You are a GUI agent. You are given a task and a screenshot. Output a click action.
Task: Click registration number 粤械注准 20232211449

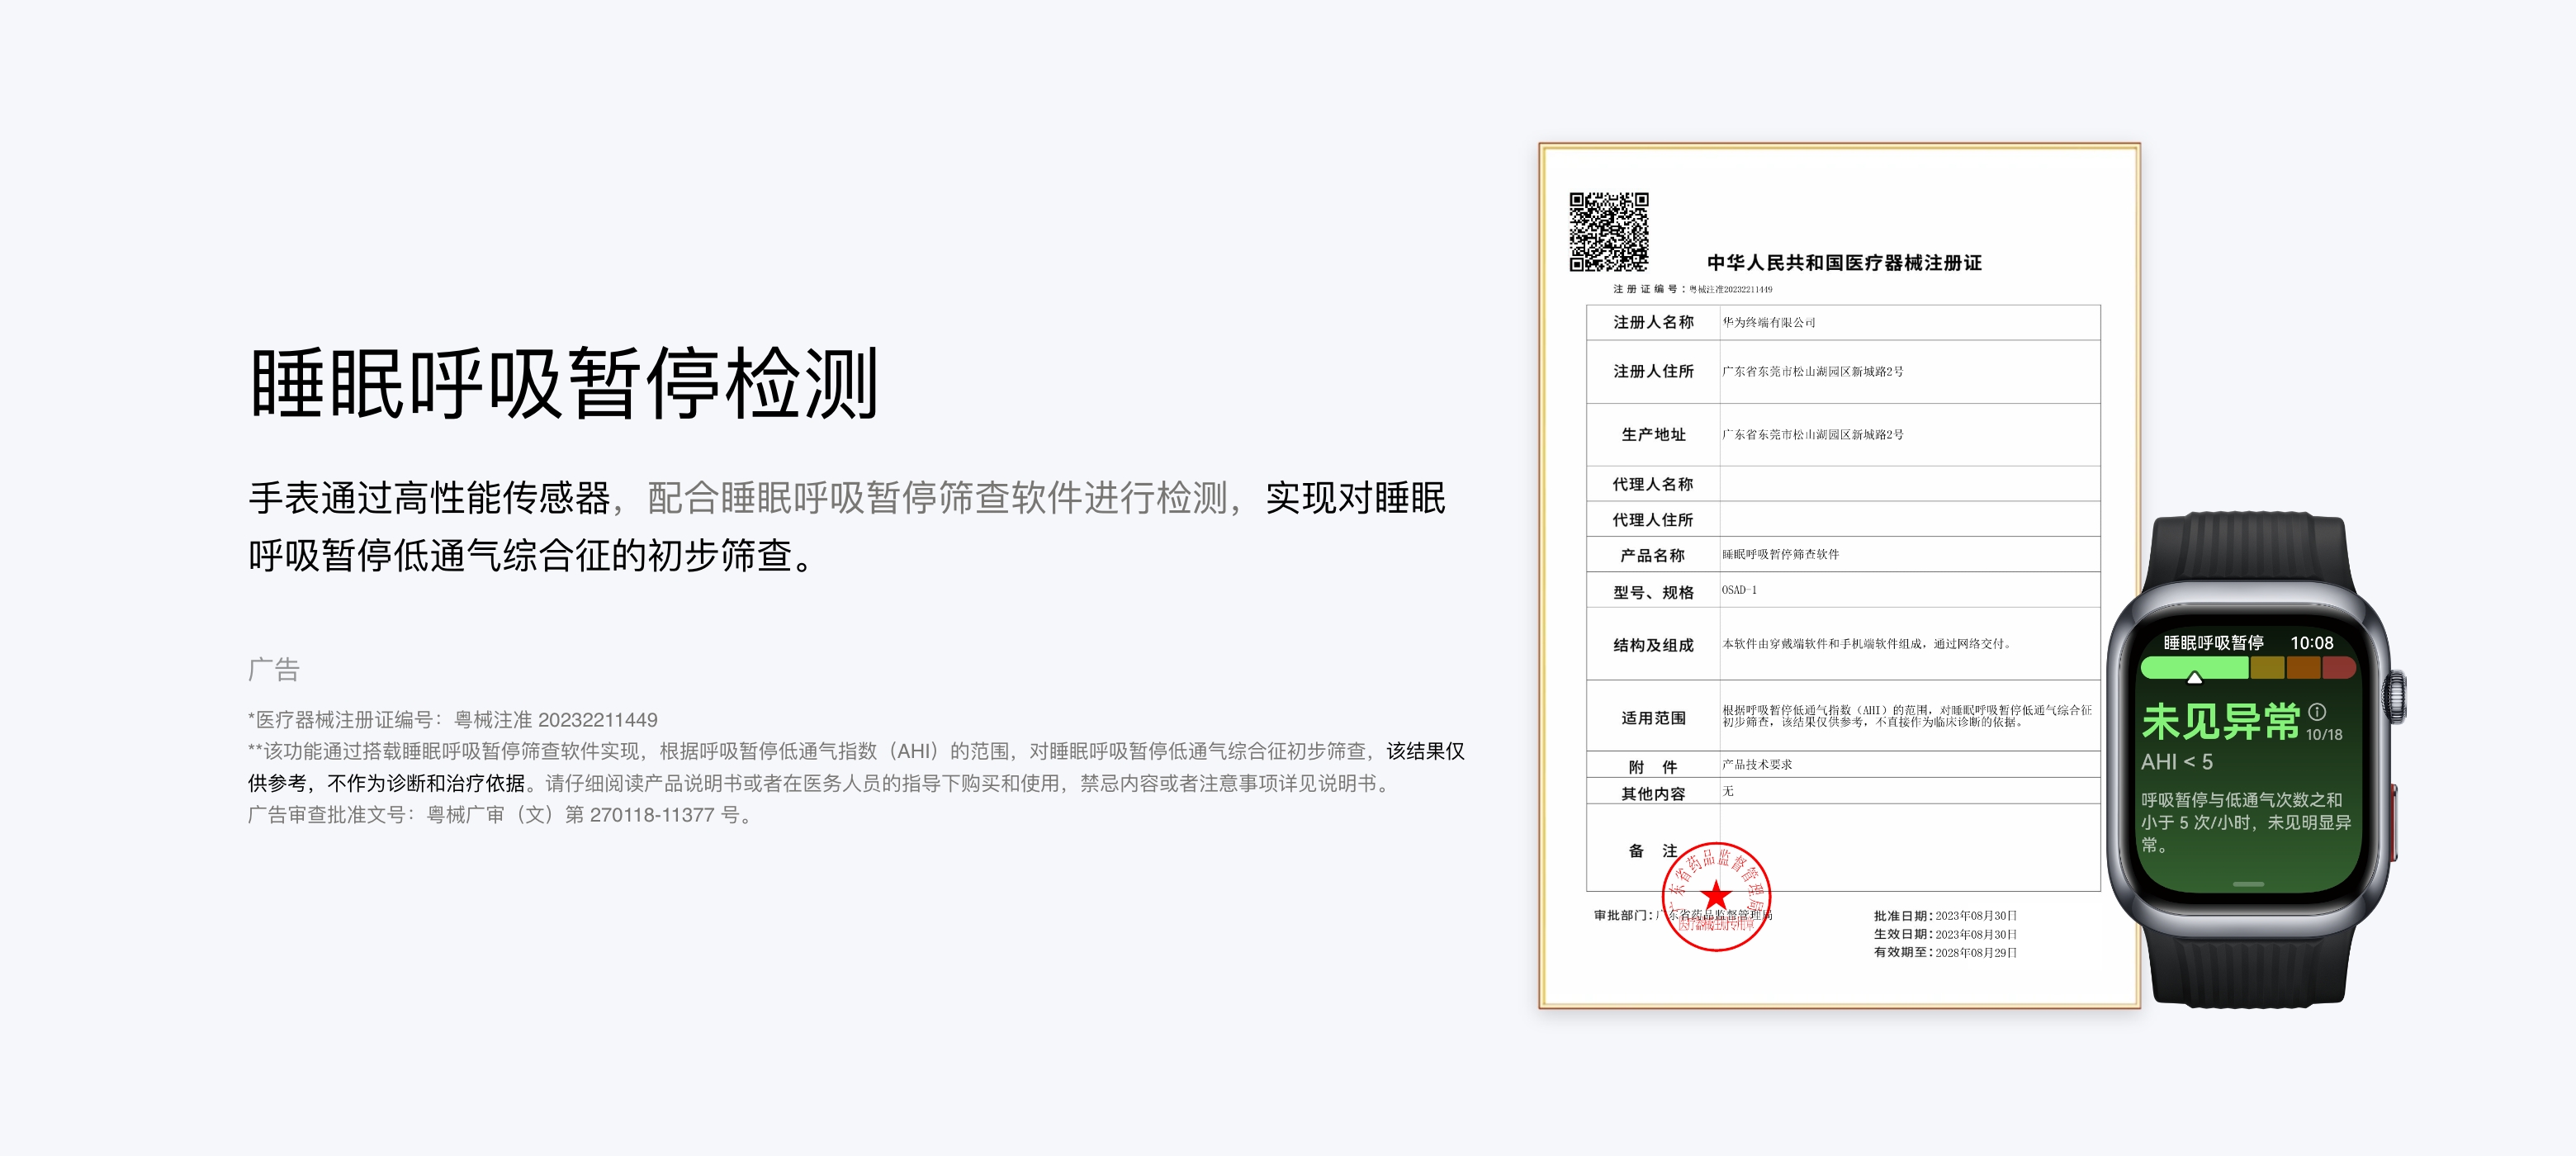coord(555,720)
